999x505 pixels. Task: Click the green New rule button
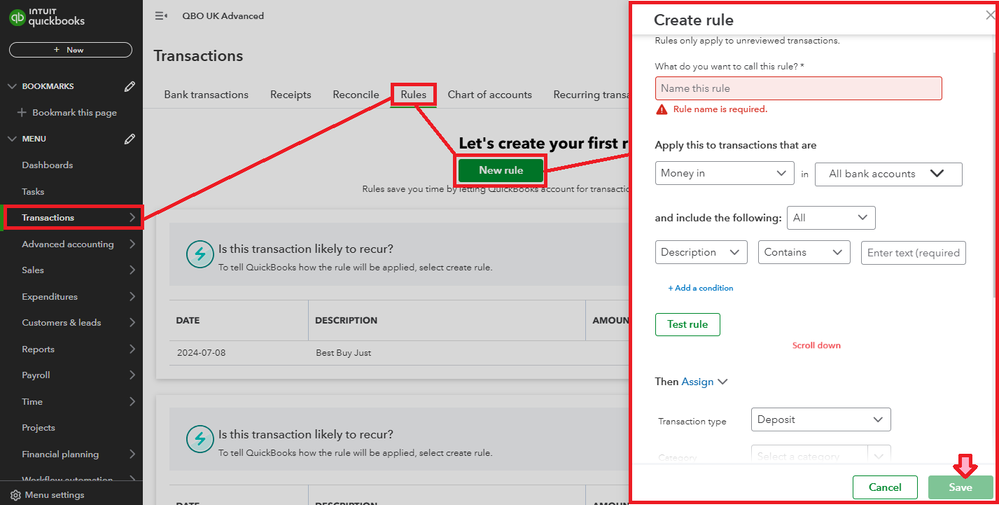(501, 170)
